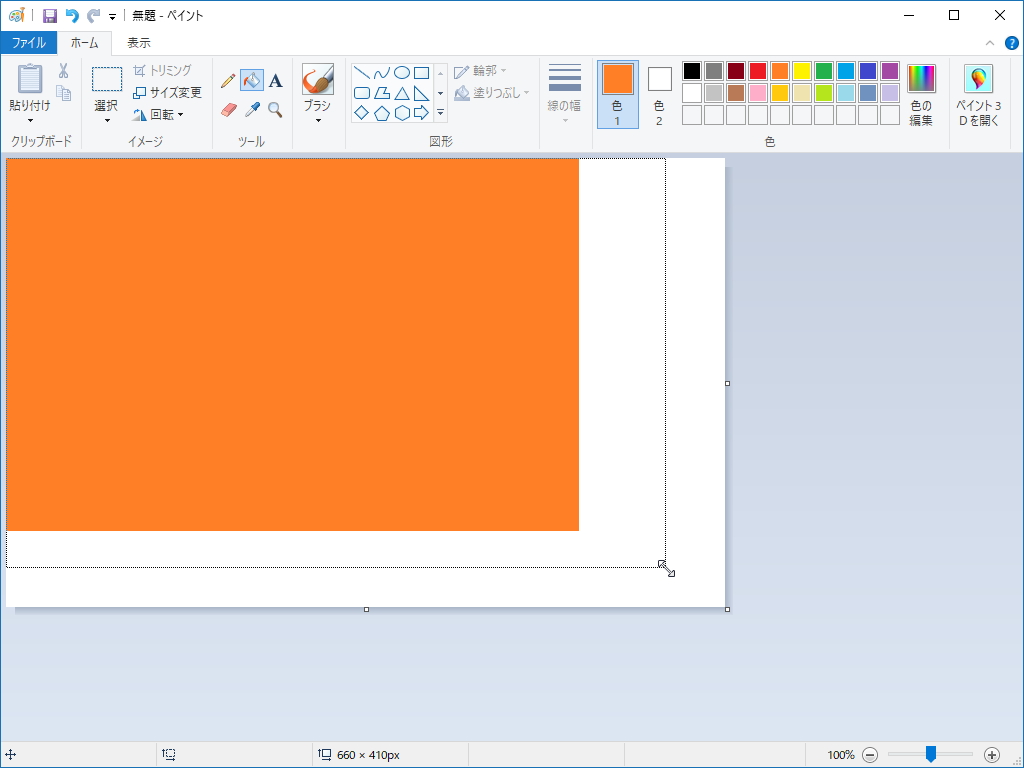Click Crop (トリミング) button

pyautogui.click(x=163, y=71)
